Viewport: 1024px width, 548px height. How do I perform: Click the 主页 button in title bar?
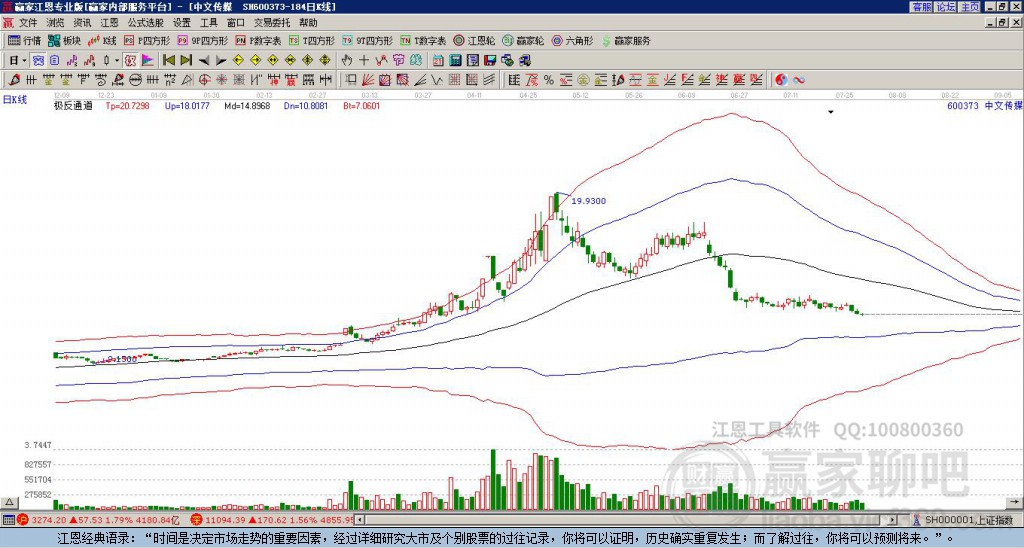click(x=970, y=7)
